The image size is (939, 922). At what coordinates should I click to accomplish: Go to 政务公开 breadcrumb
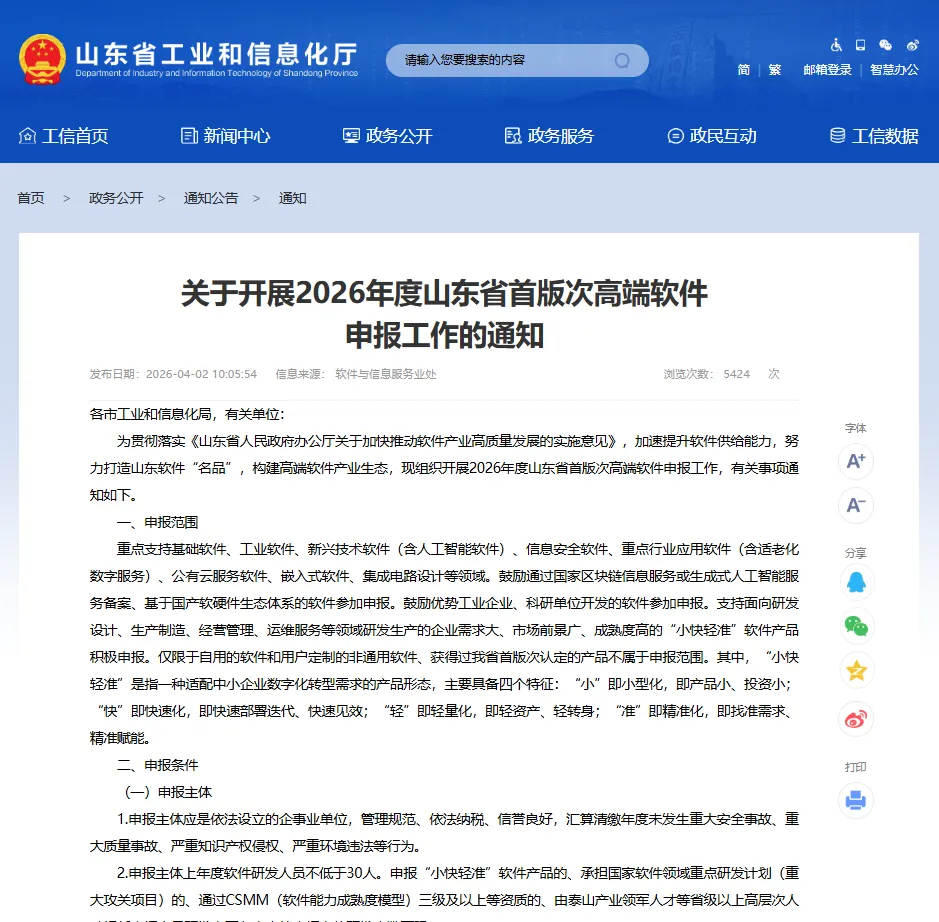click(x=116, y=198)
